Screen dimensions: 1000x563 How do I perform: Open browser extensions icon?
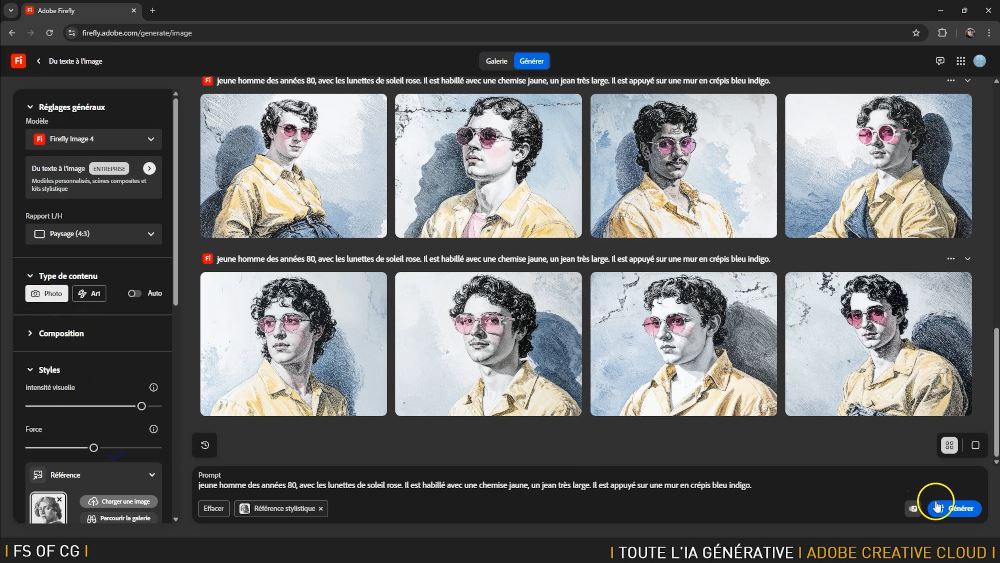pos(942,33)
